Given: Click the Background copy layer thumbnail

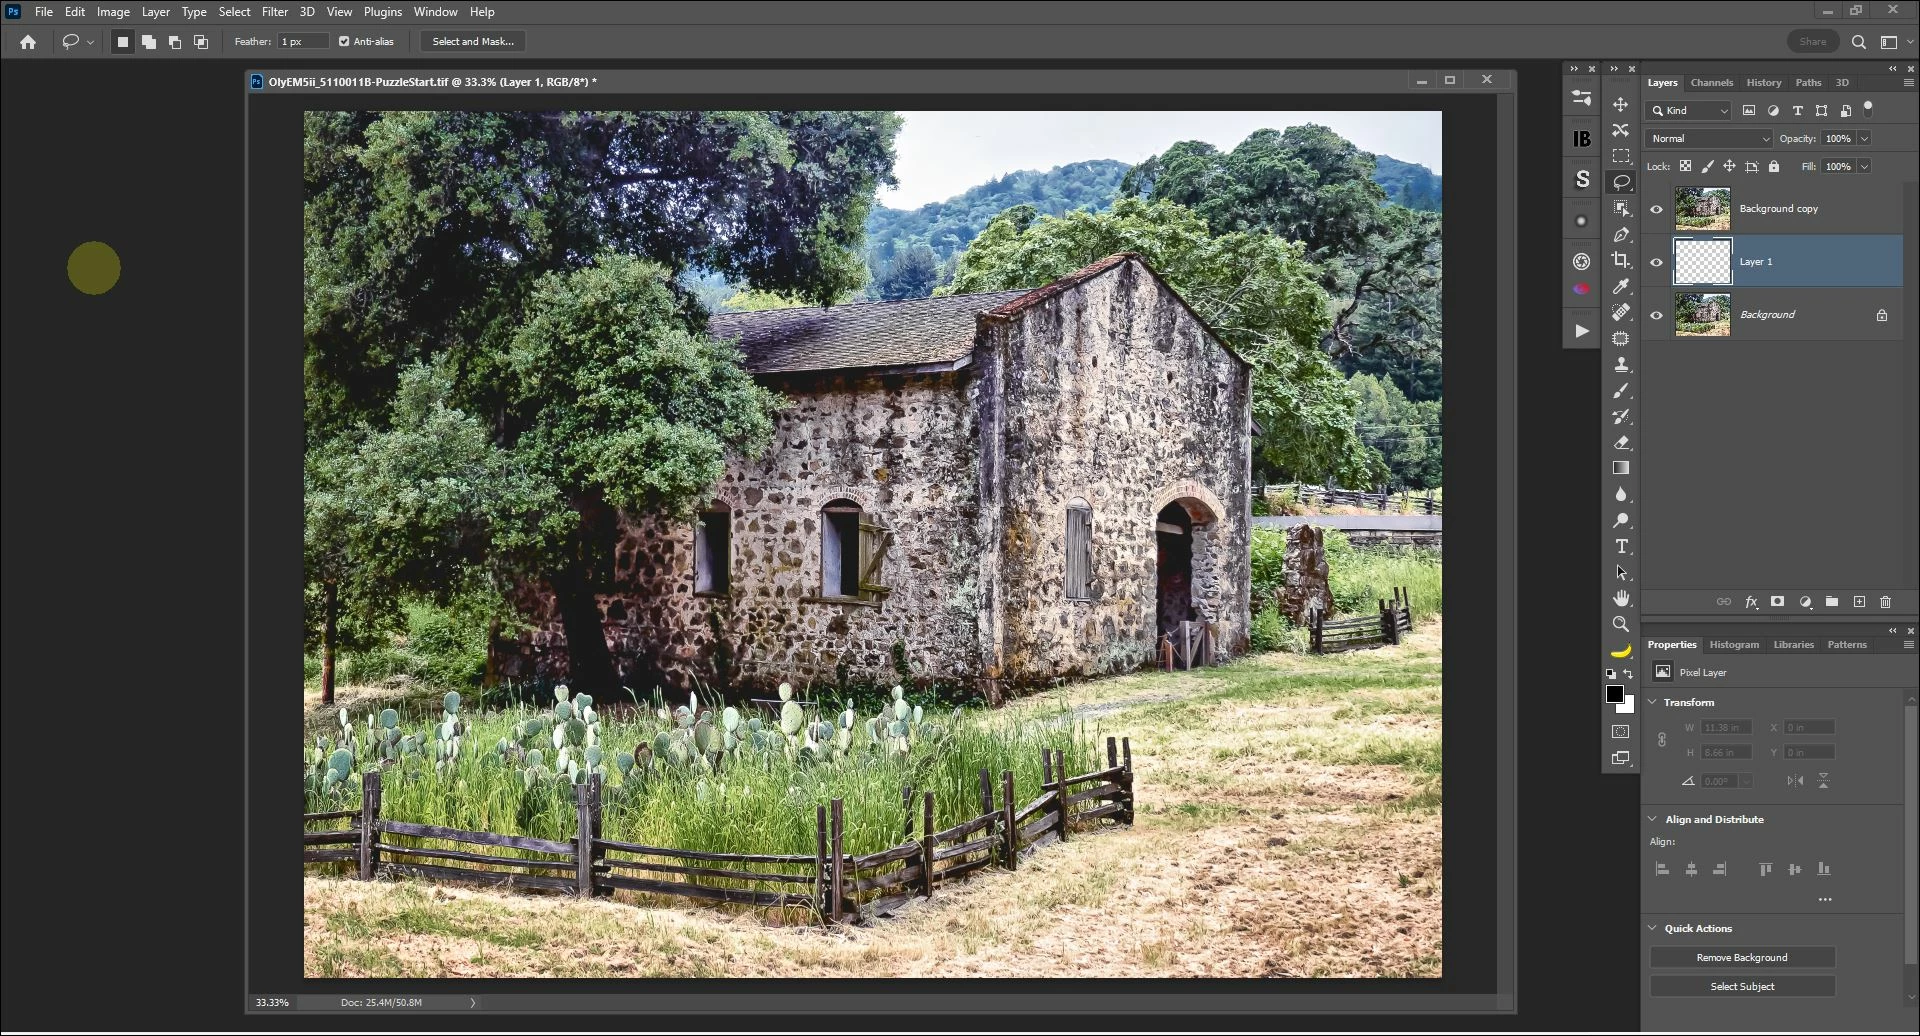Looking at the screenshot, I should coord(1702,209).
